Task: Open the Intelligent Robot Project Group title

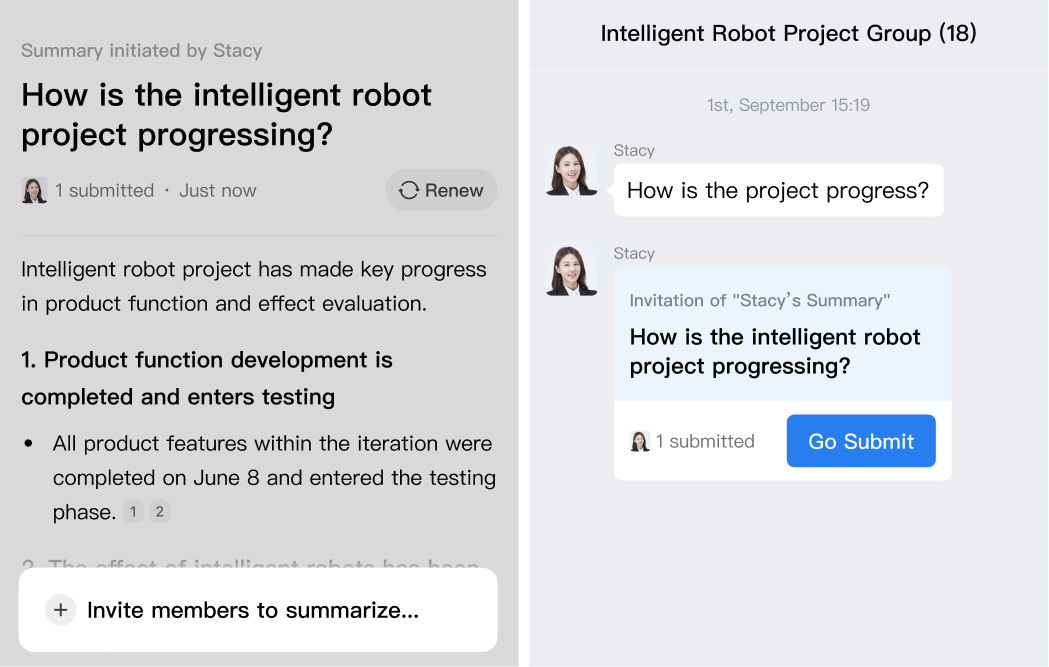Action: (788, 33)
